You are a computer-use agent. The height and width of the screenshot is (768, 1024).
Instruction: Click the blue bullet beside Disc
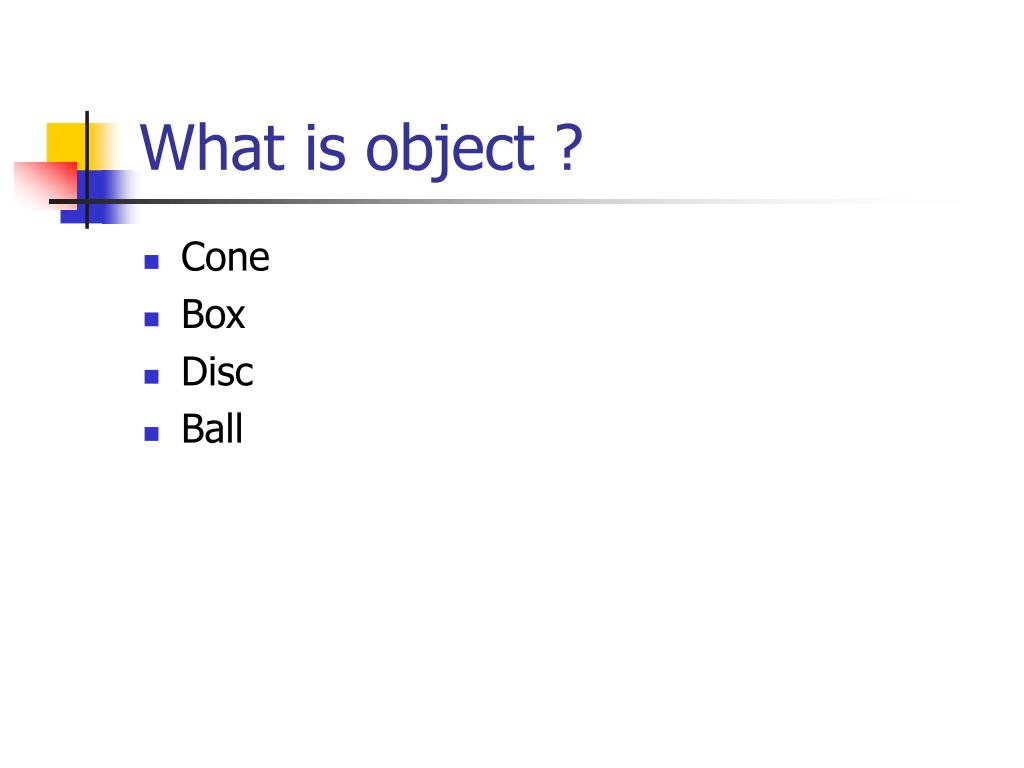pyautogui.click(x=152, y=376)
